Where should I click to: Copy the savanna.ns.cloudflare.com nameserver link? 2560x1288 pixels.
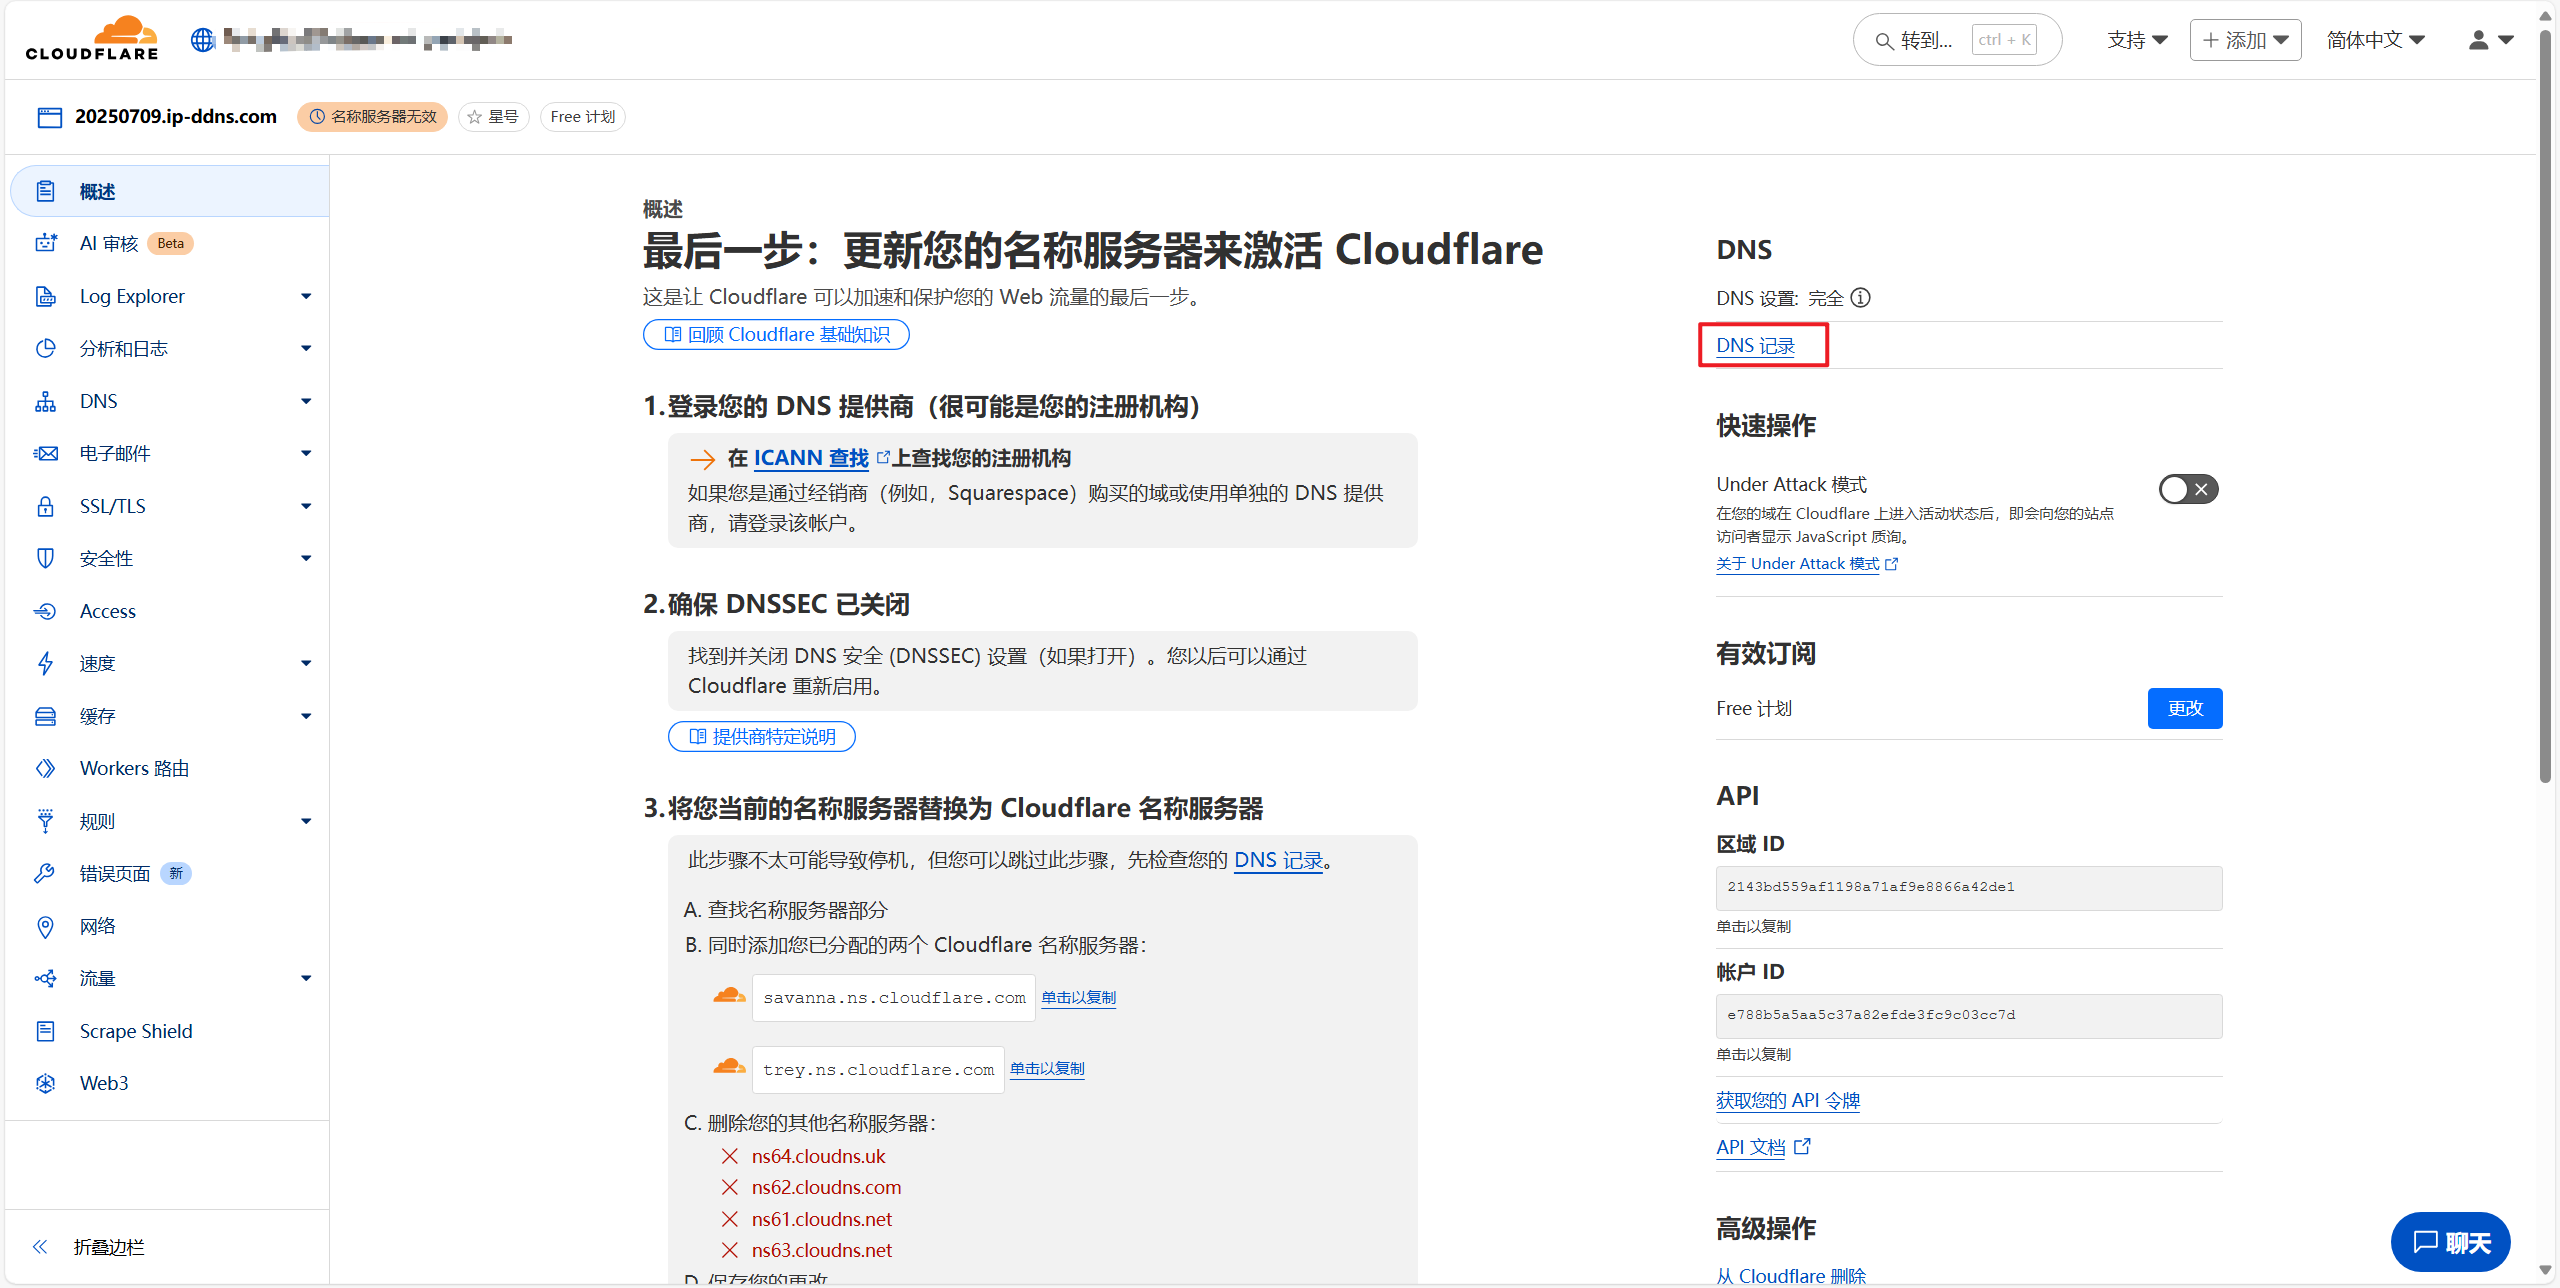(1078, 997)
